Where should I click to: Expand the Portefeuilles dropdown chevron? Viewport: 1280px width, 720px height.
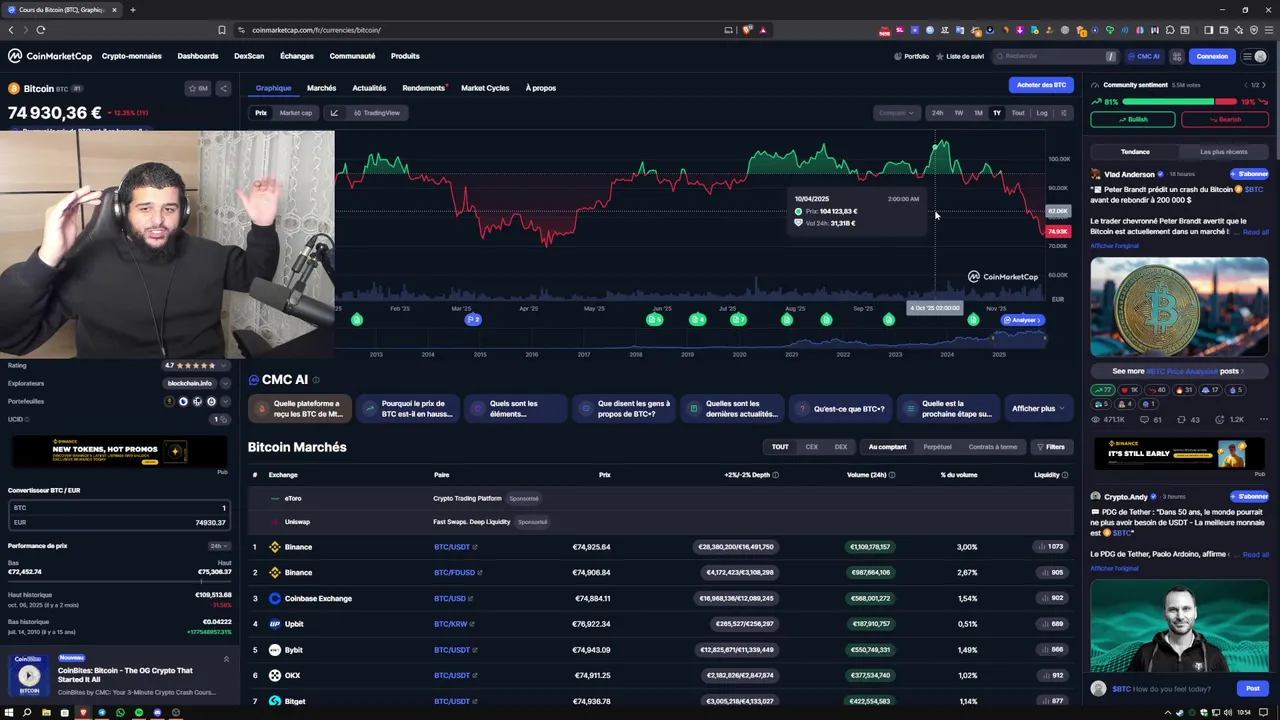226,401
